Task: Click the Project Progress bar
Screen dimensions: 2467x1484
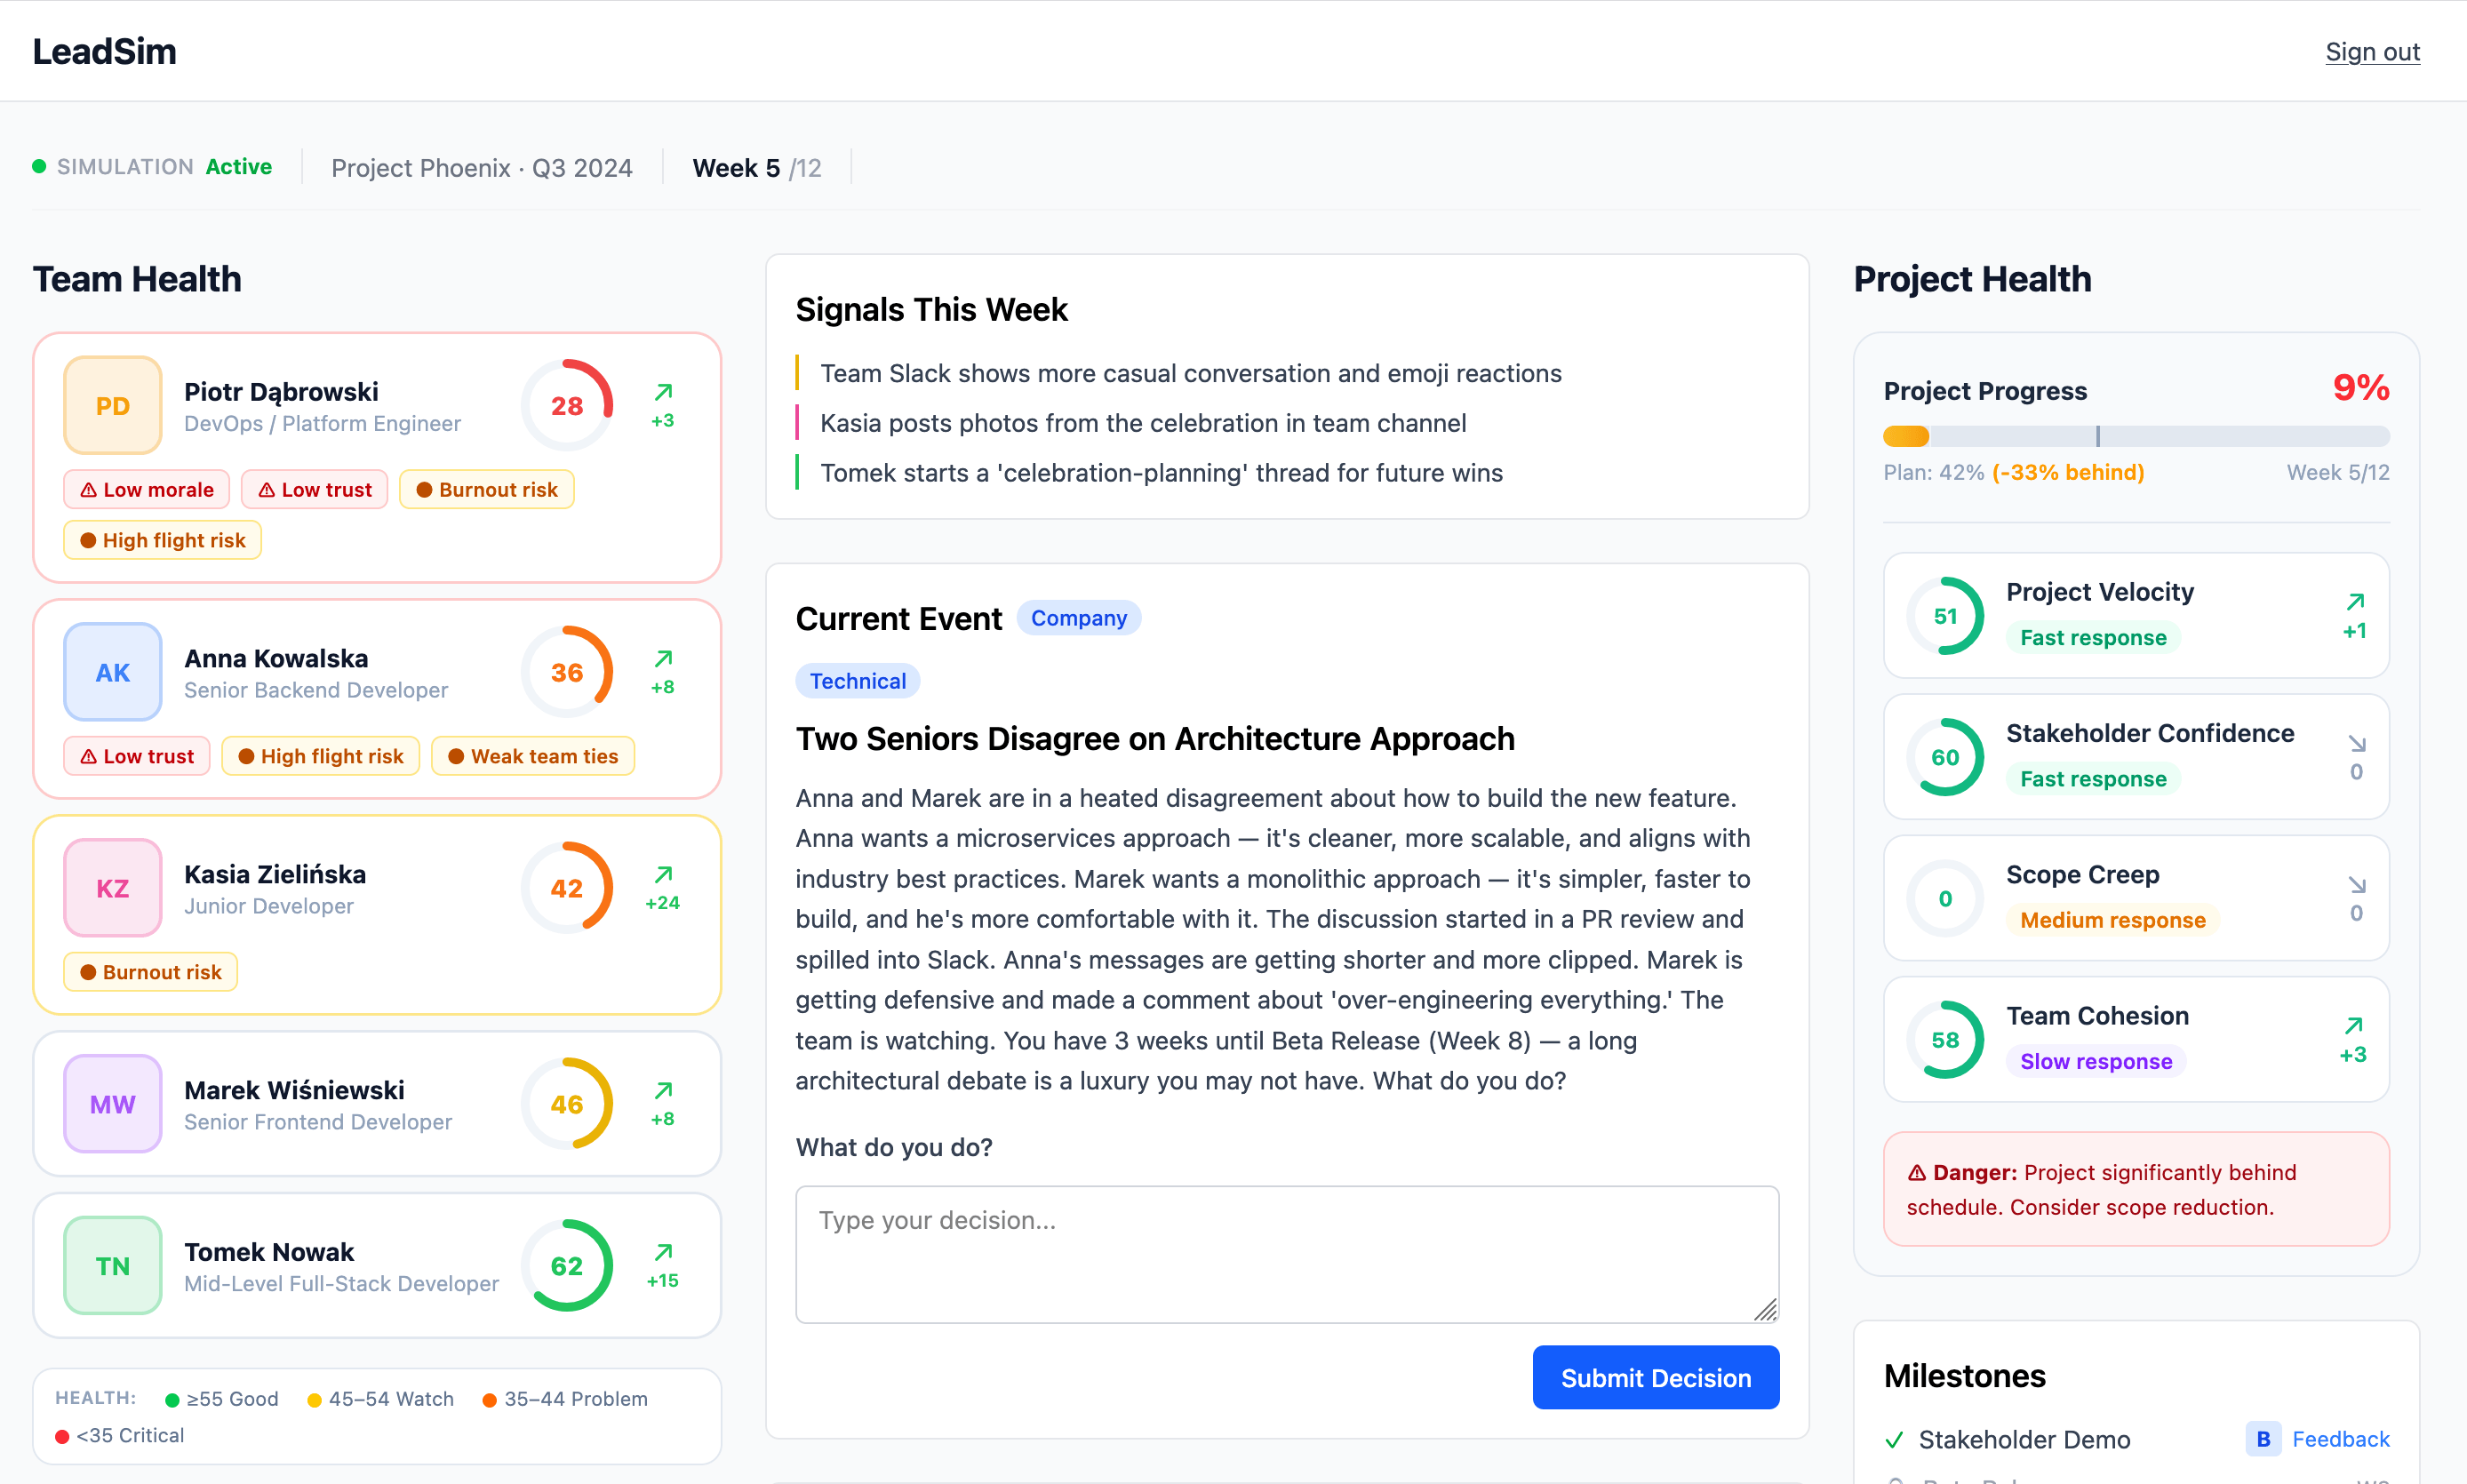Action: [x=2136, y=436]
